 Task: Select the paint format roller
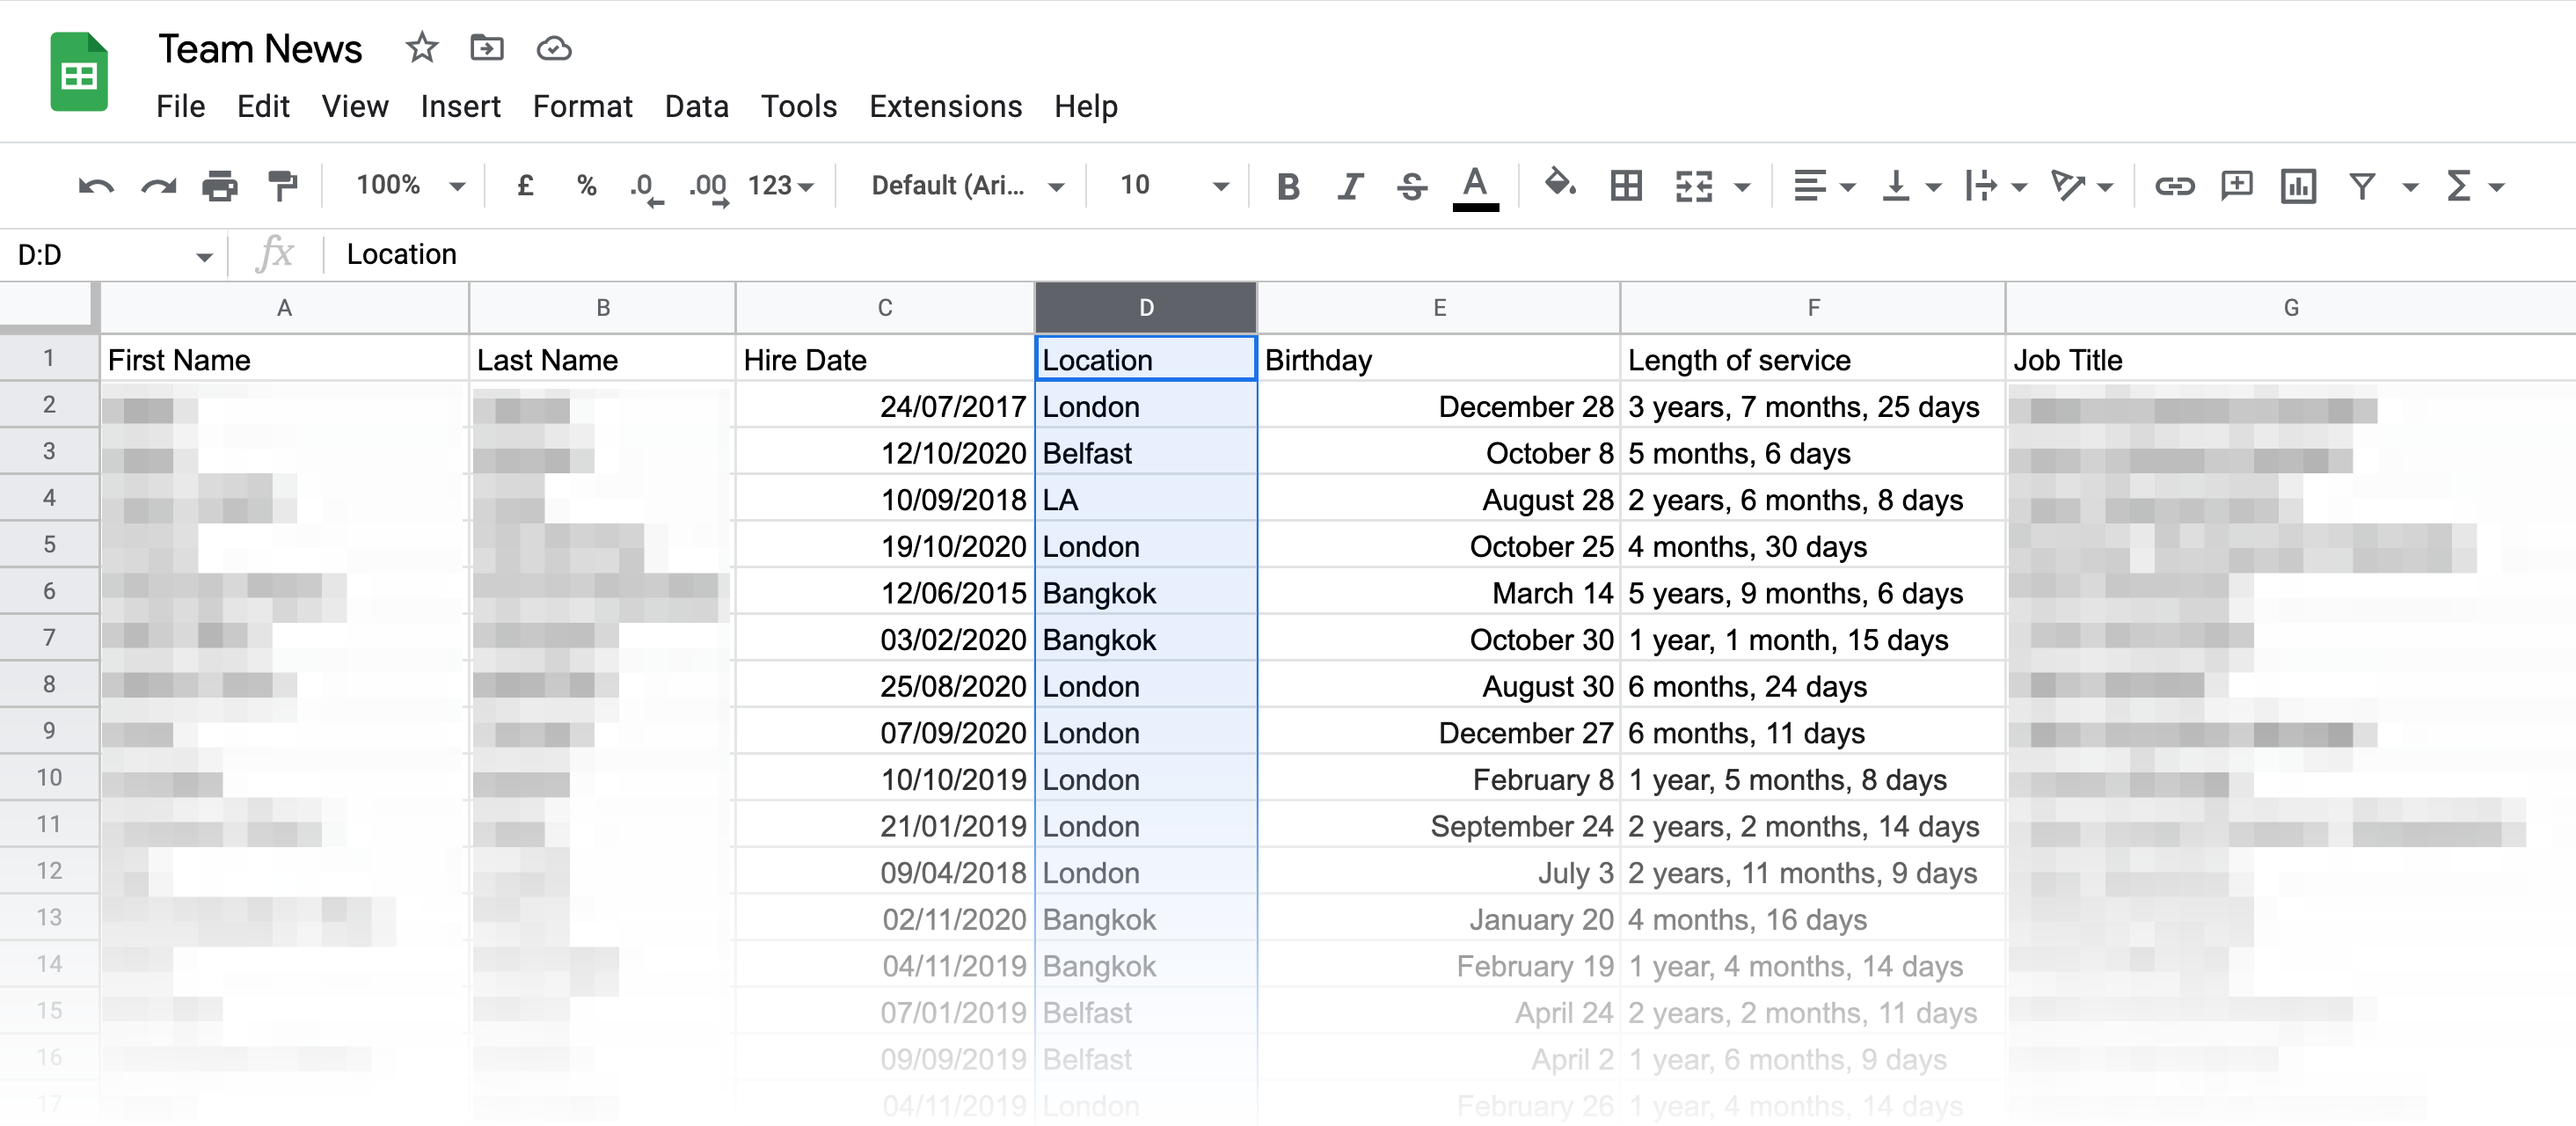click(x=283, y=186)
